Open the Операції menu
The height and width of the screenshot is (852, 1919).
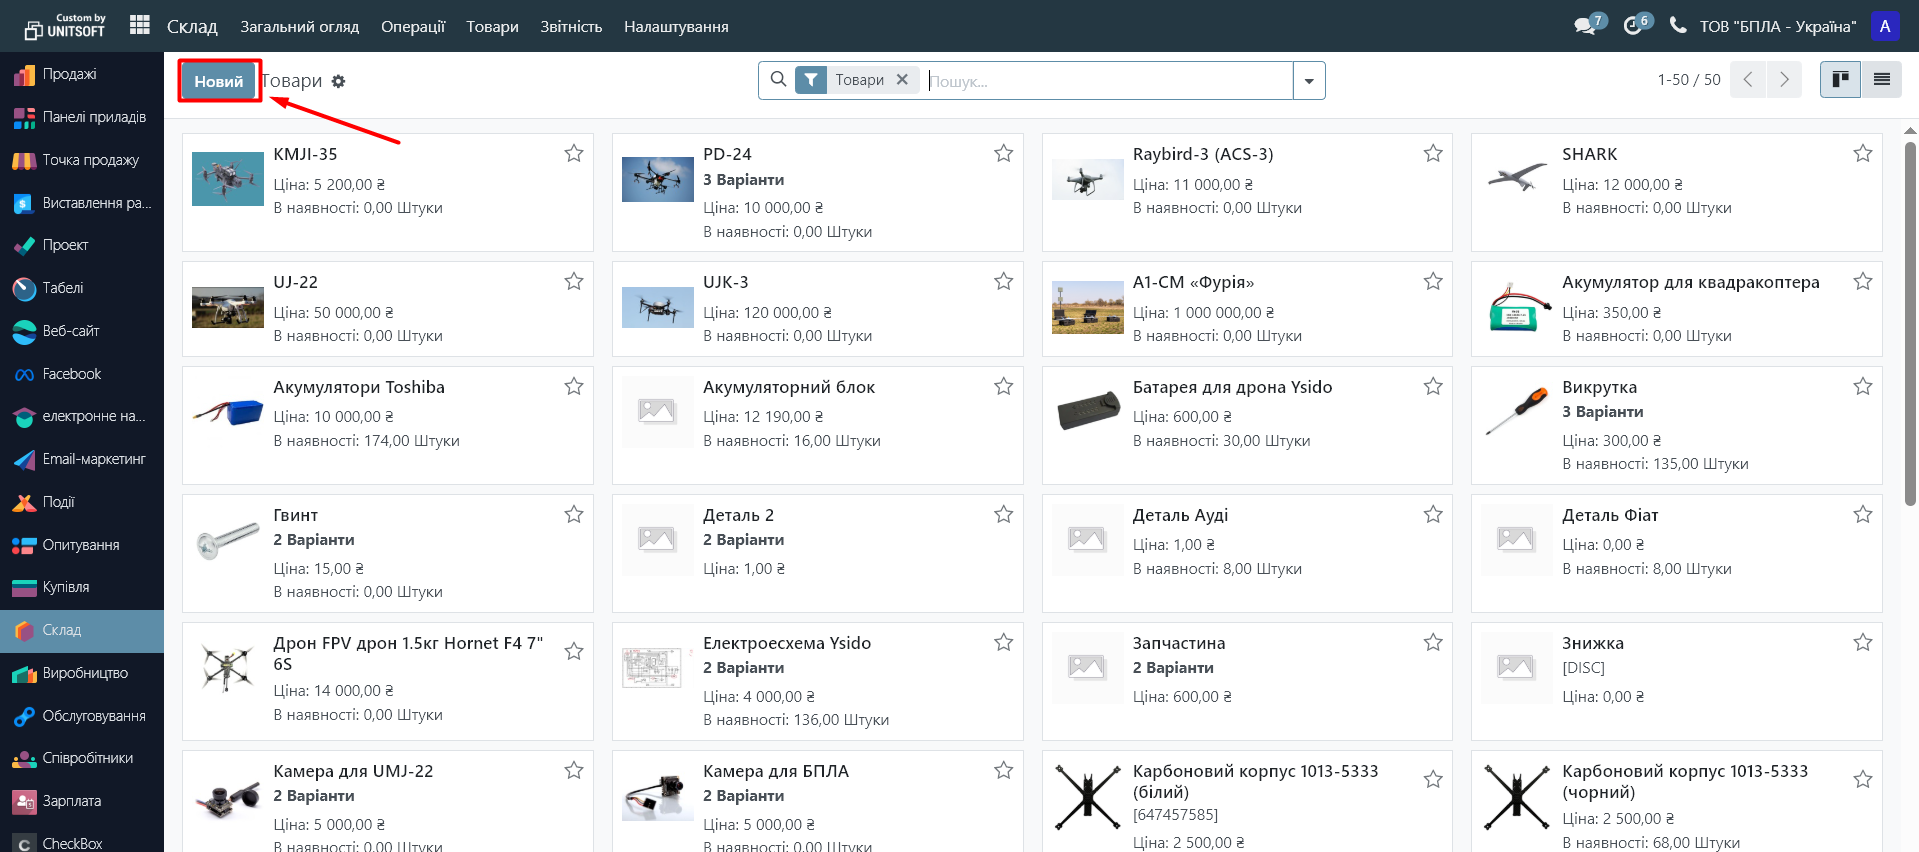[412, 27]
